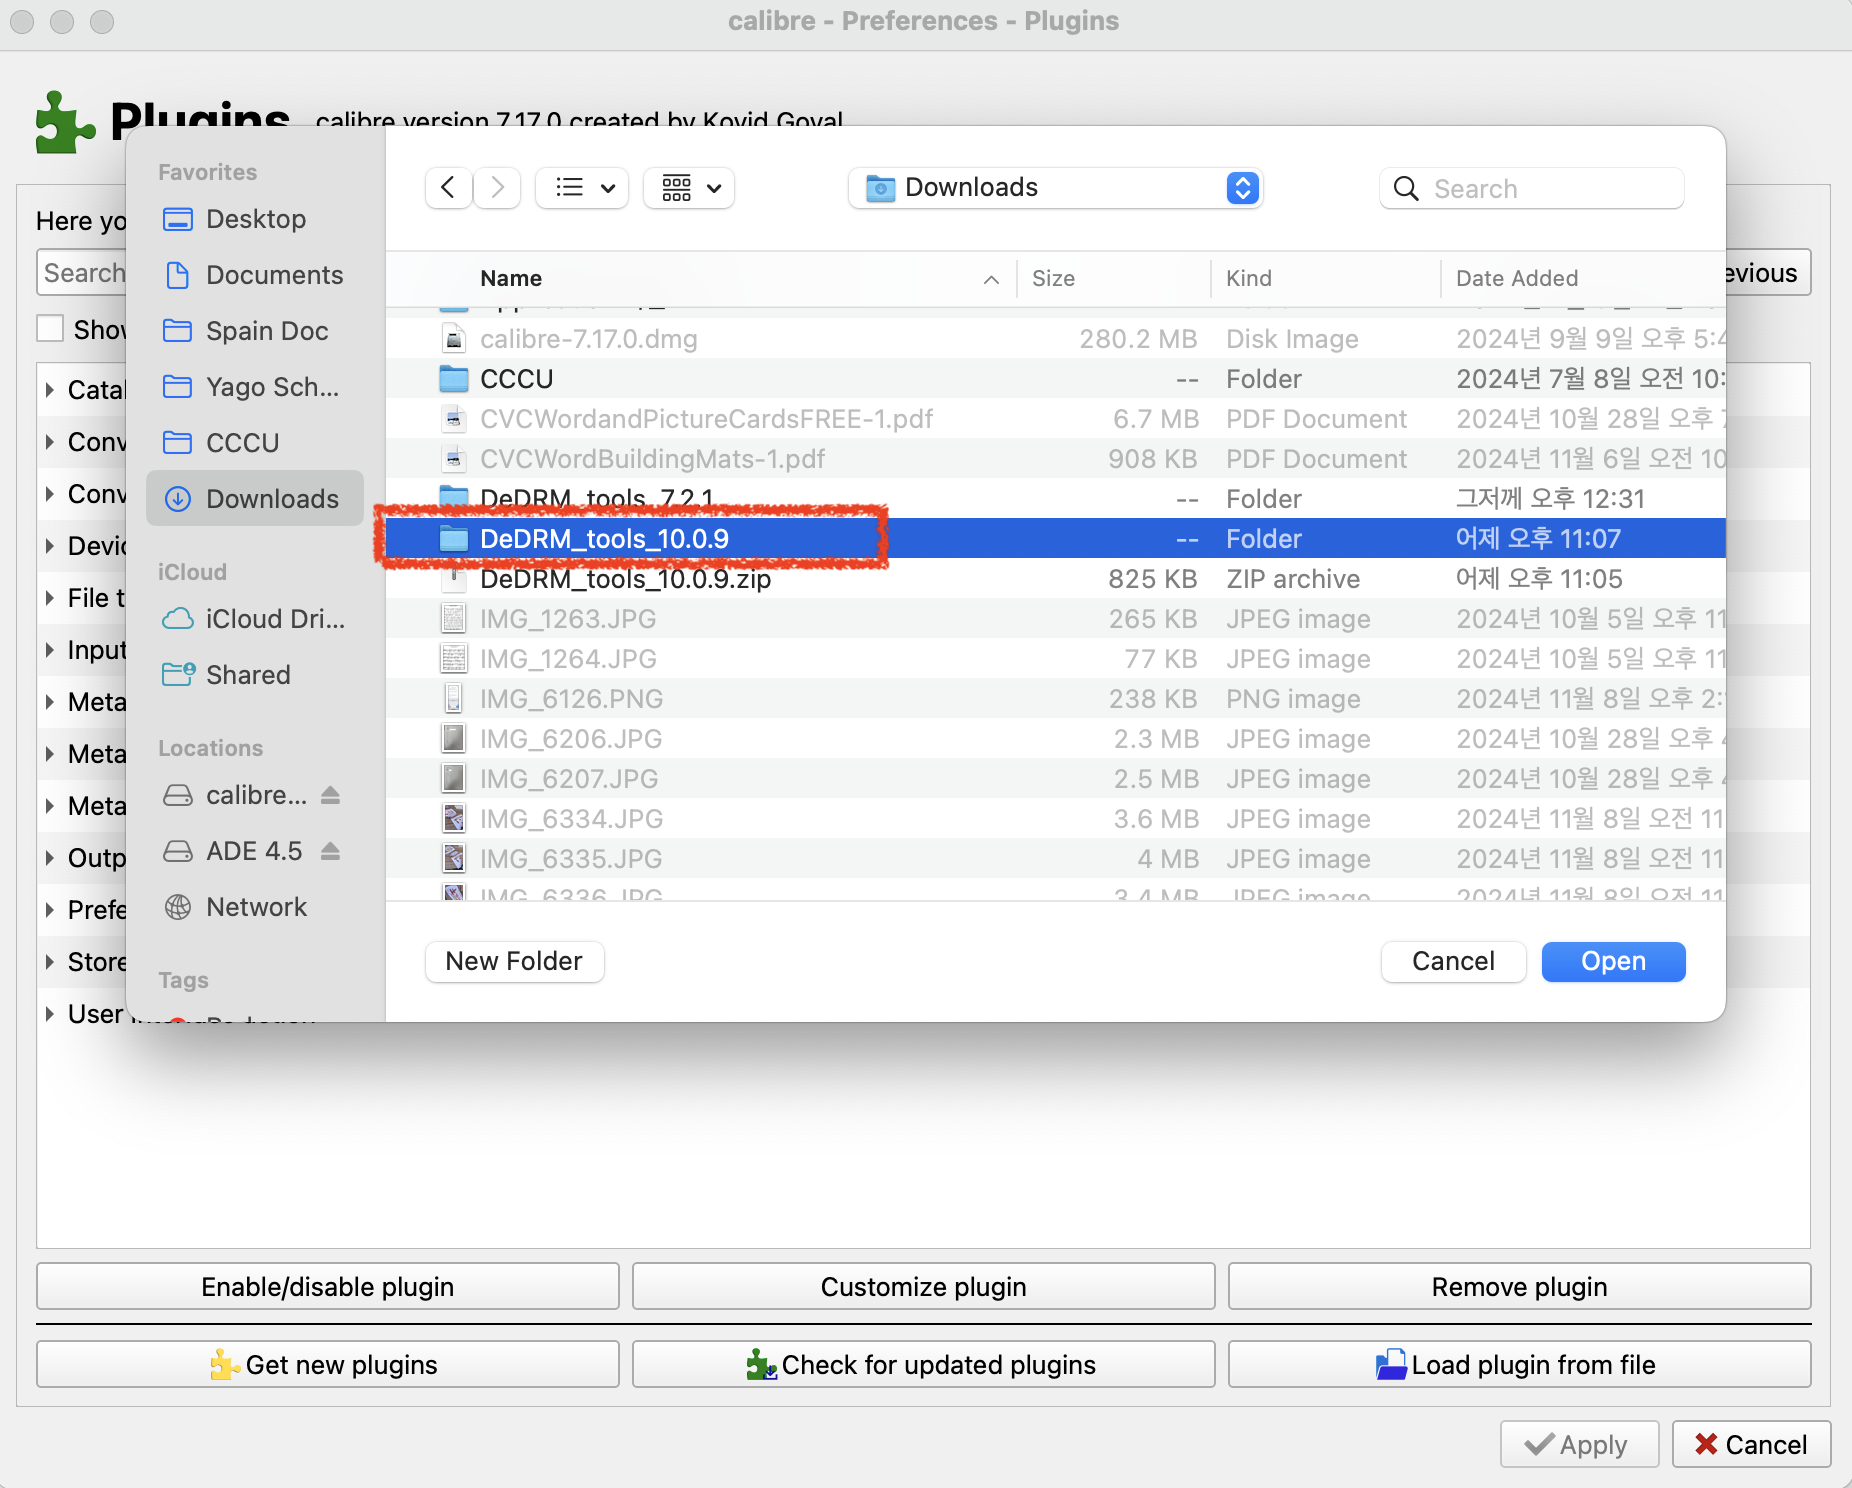
Task: Open iCloud Drive in sidebar
Action: (254, 619)
